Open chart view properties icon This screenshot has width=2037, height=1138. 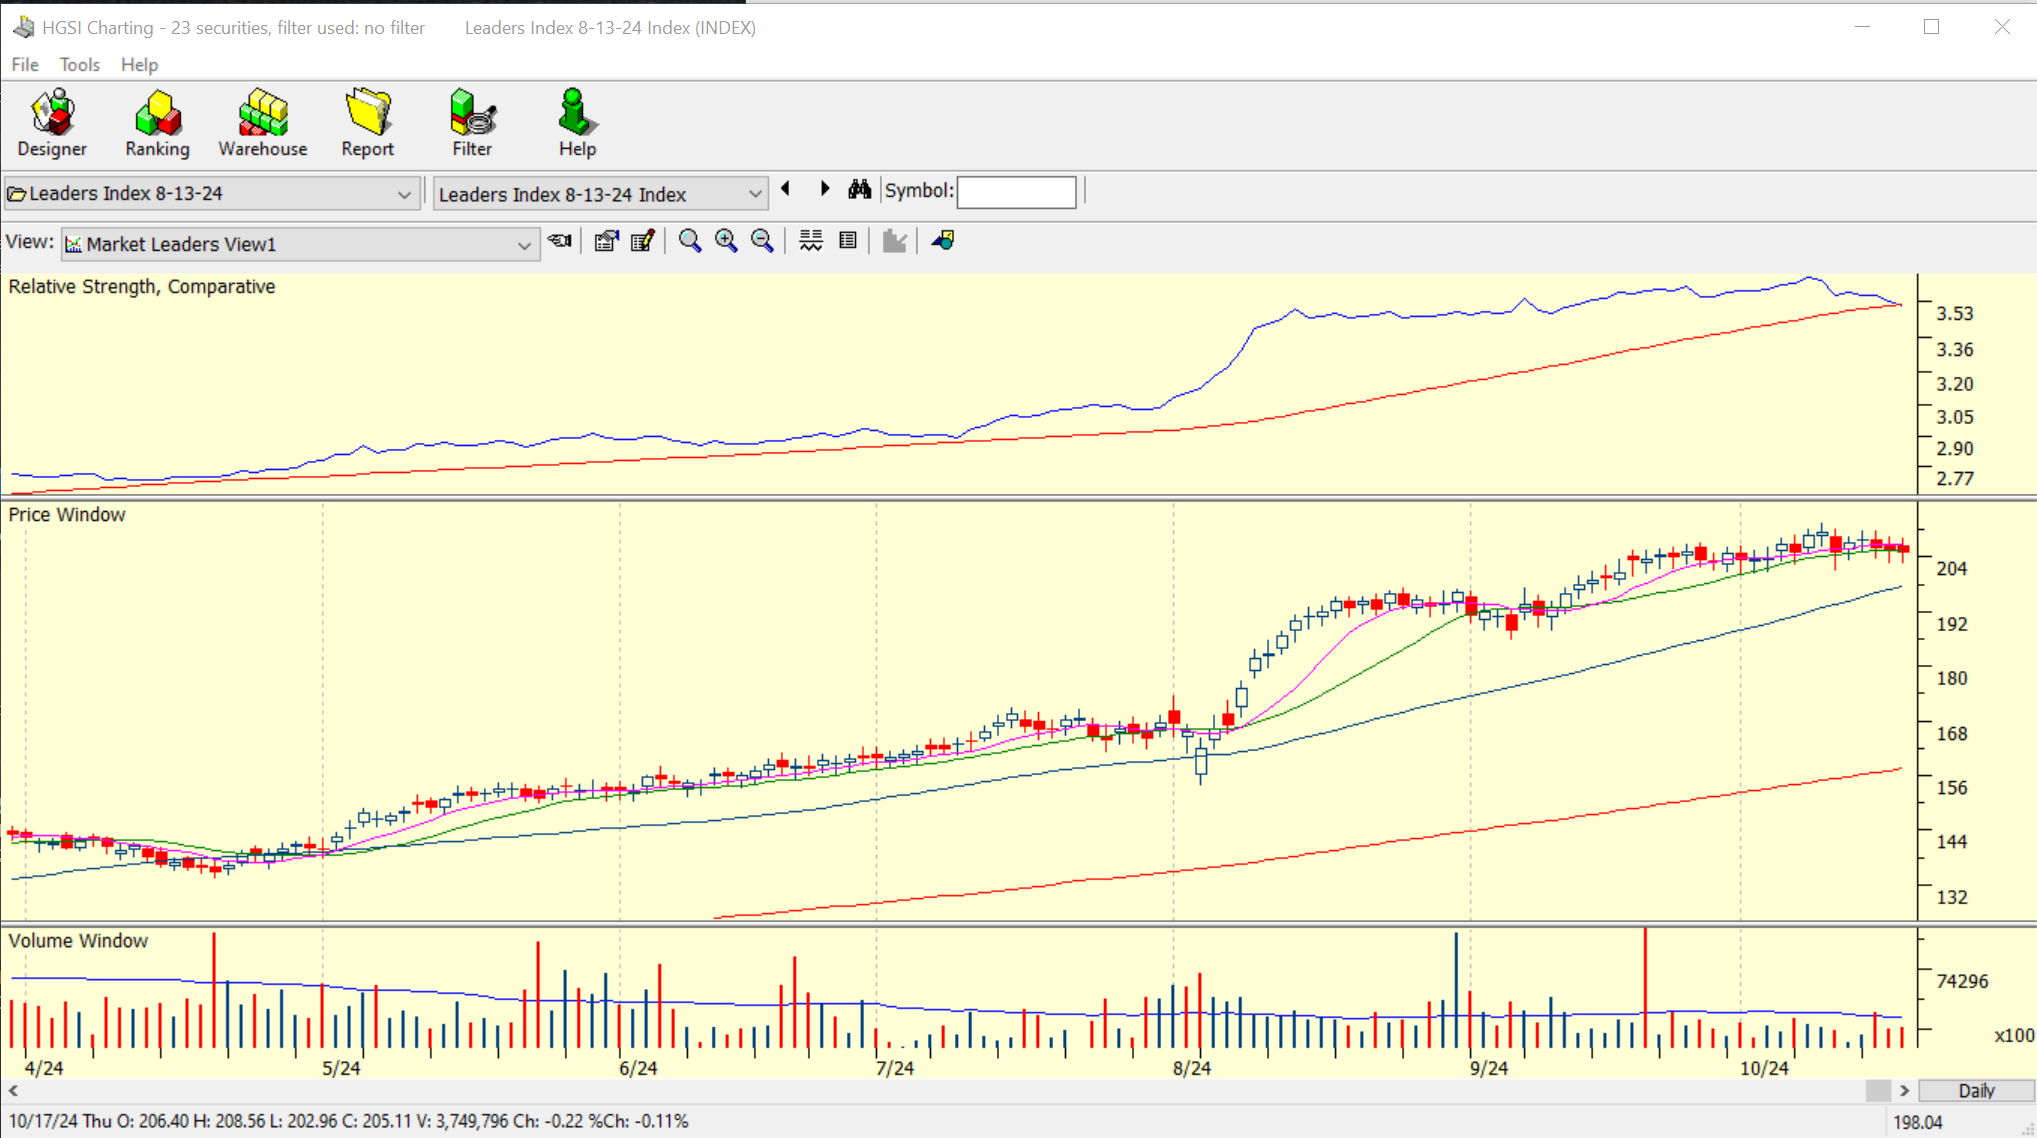pos(606,241)
